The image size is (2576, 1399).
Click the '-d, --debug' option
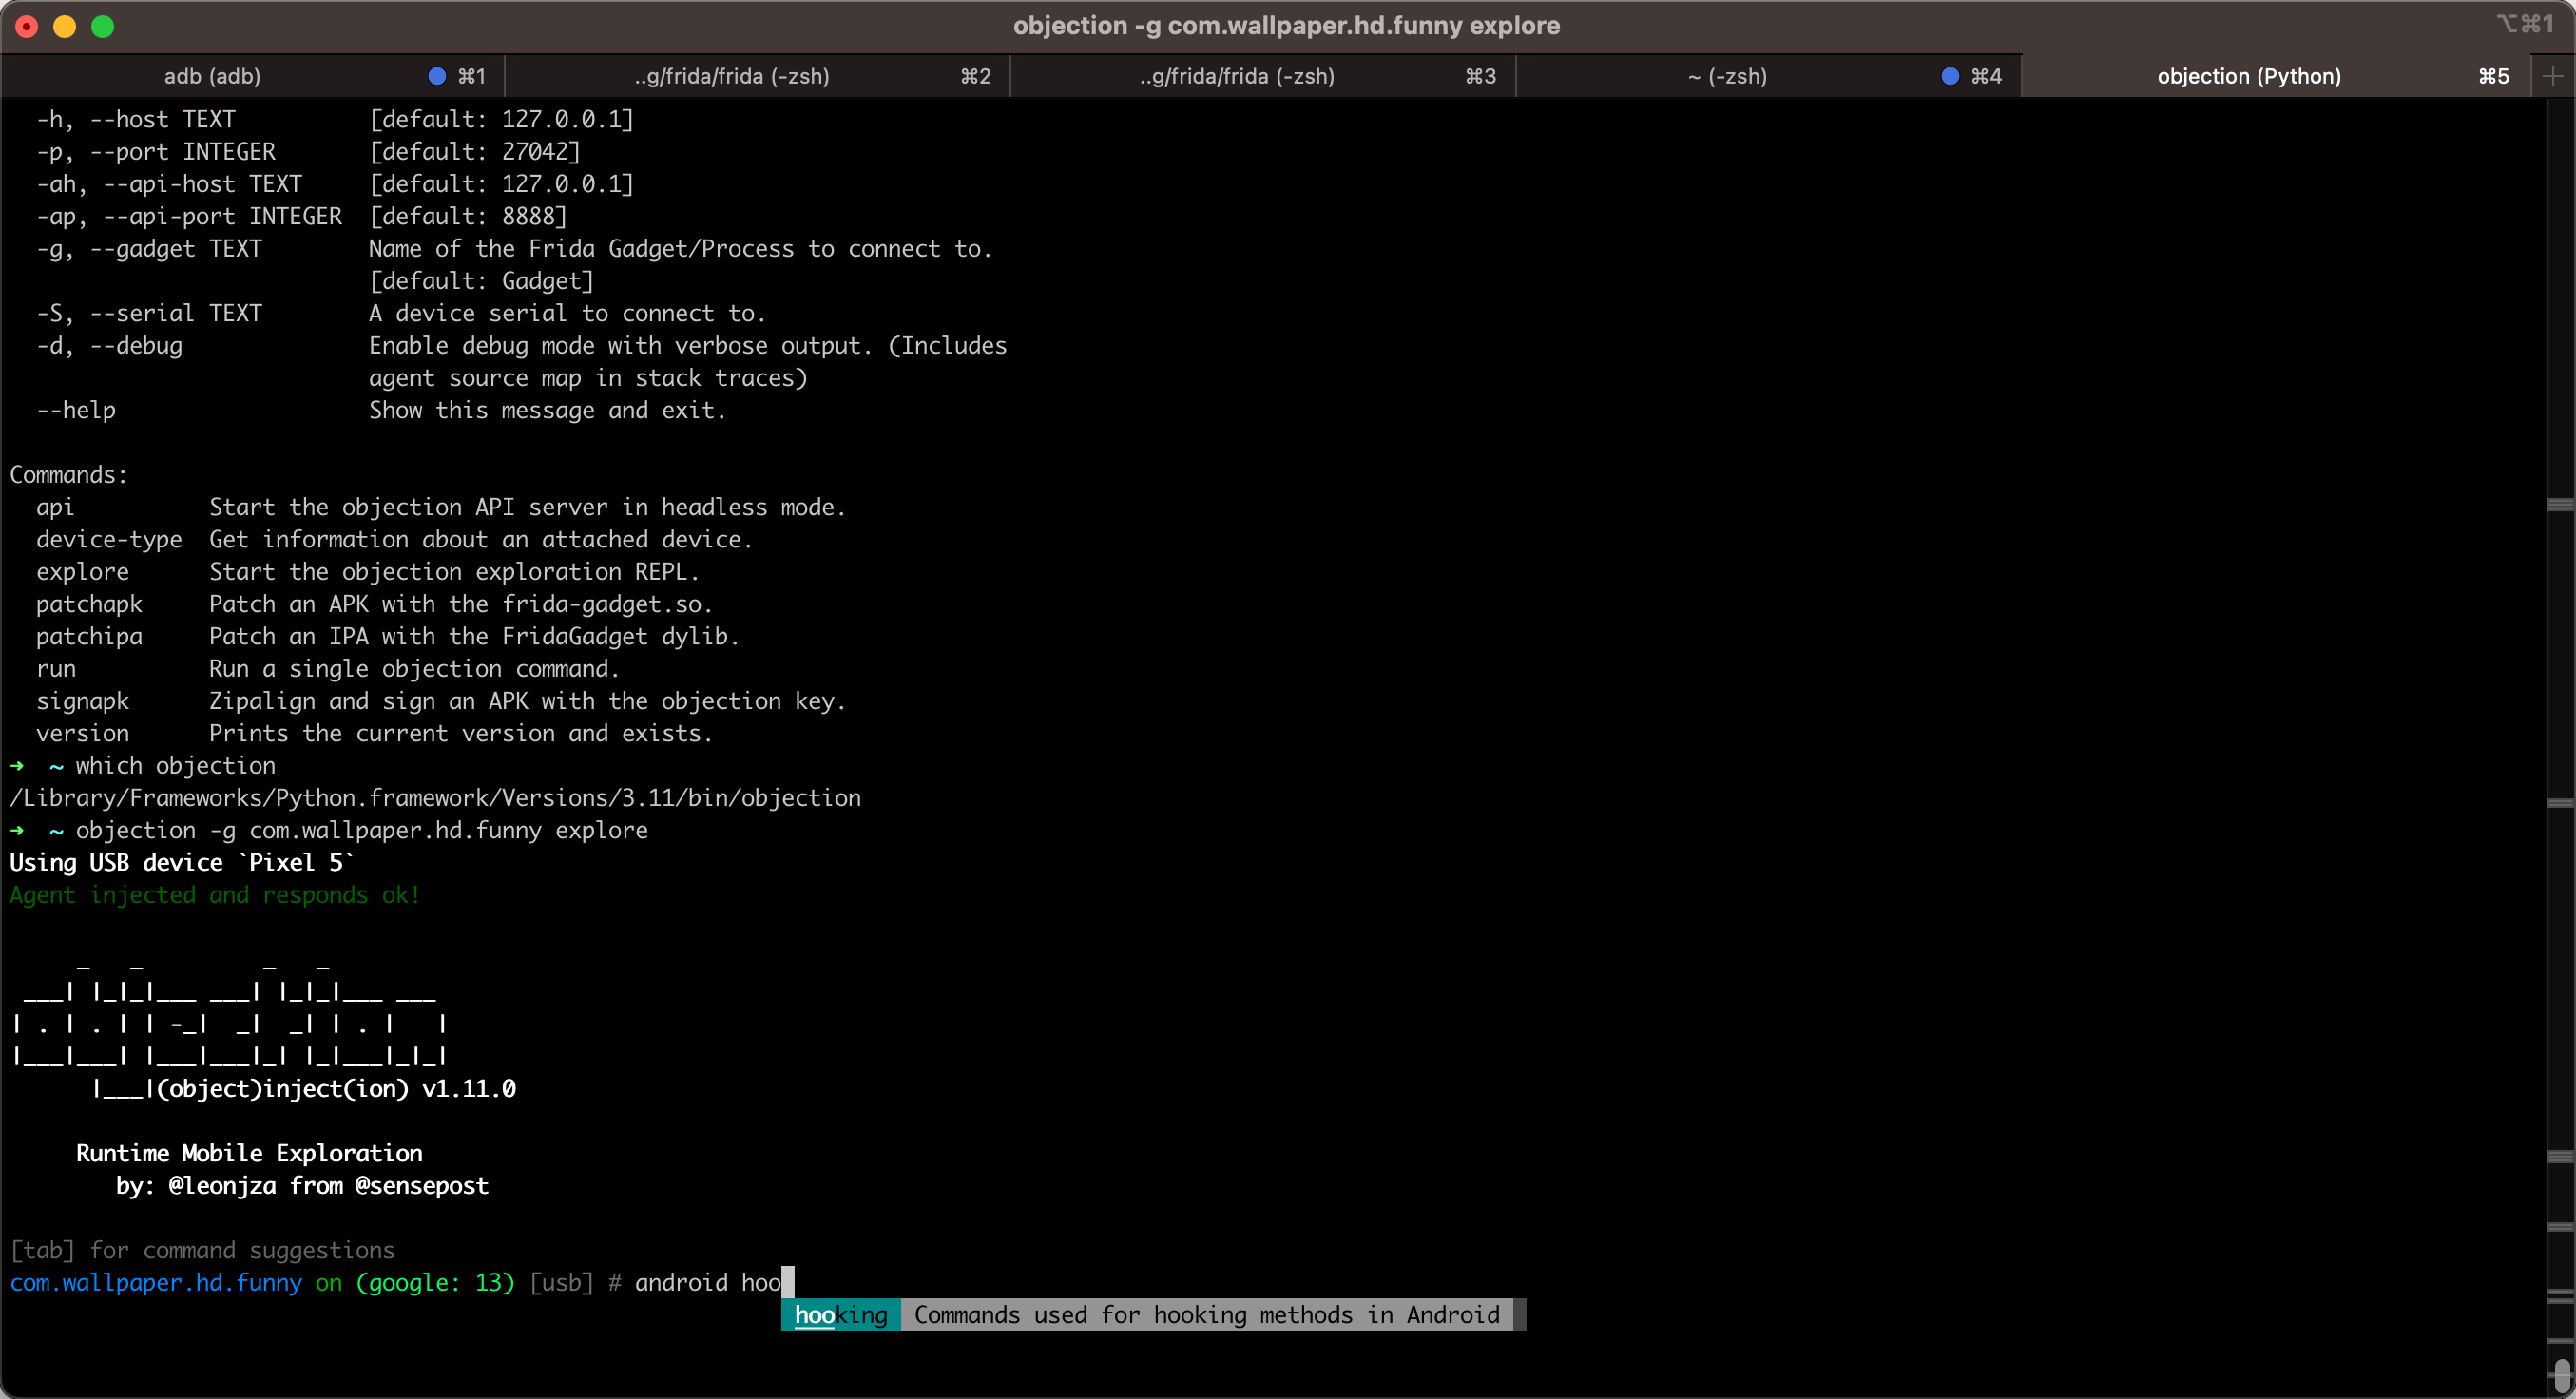coord(109,346)
